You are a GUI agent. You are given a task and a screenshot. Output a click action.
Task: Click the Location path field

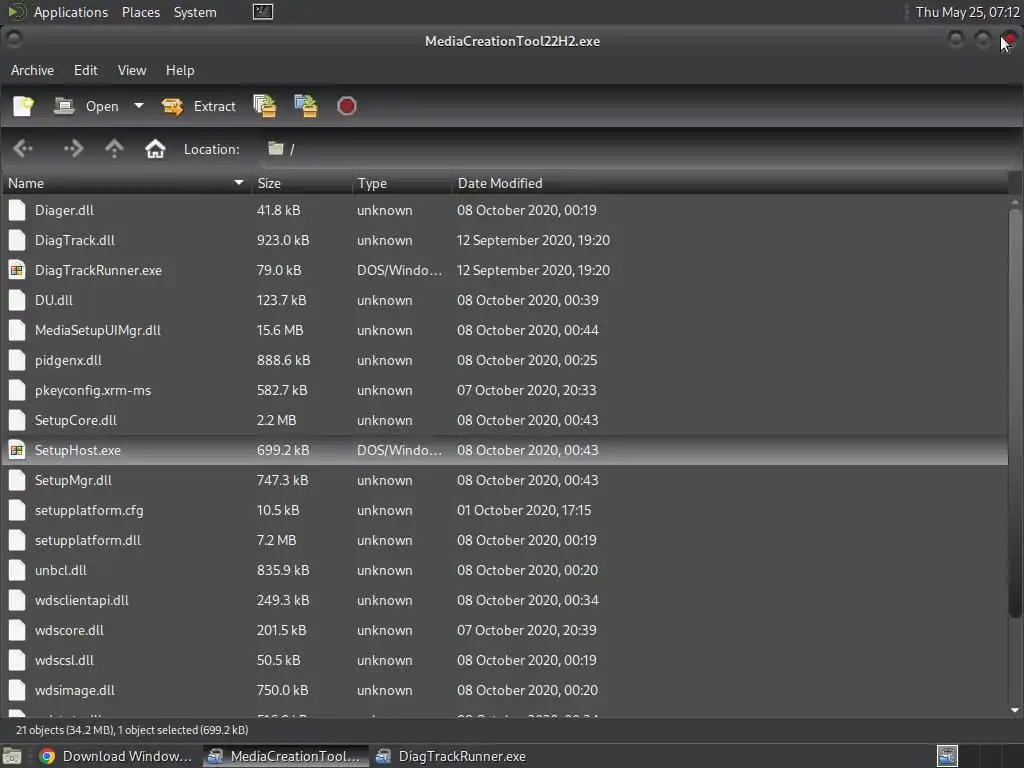(640, 149)
